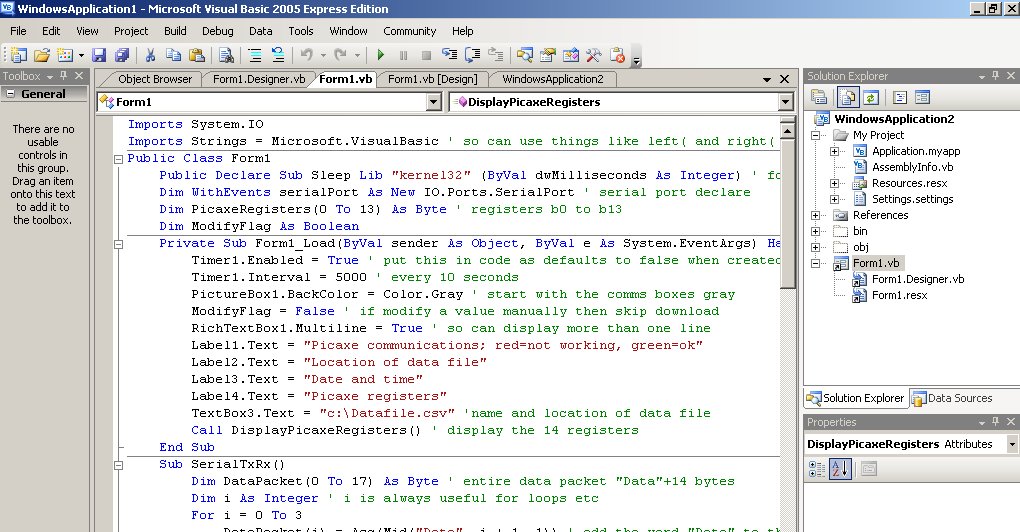This screenshot has height=532, width=1020.
Task: Open the Build menu
Action: [x=175, y=31]
